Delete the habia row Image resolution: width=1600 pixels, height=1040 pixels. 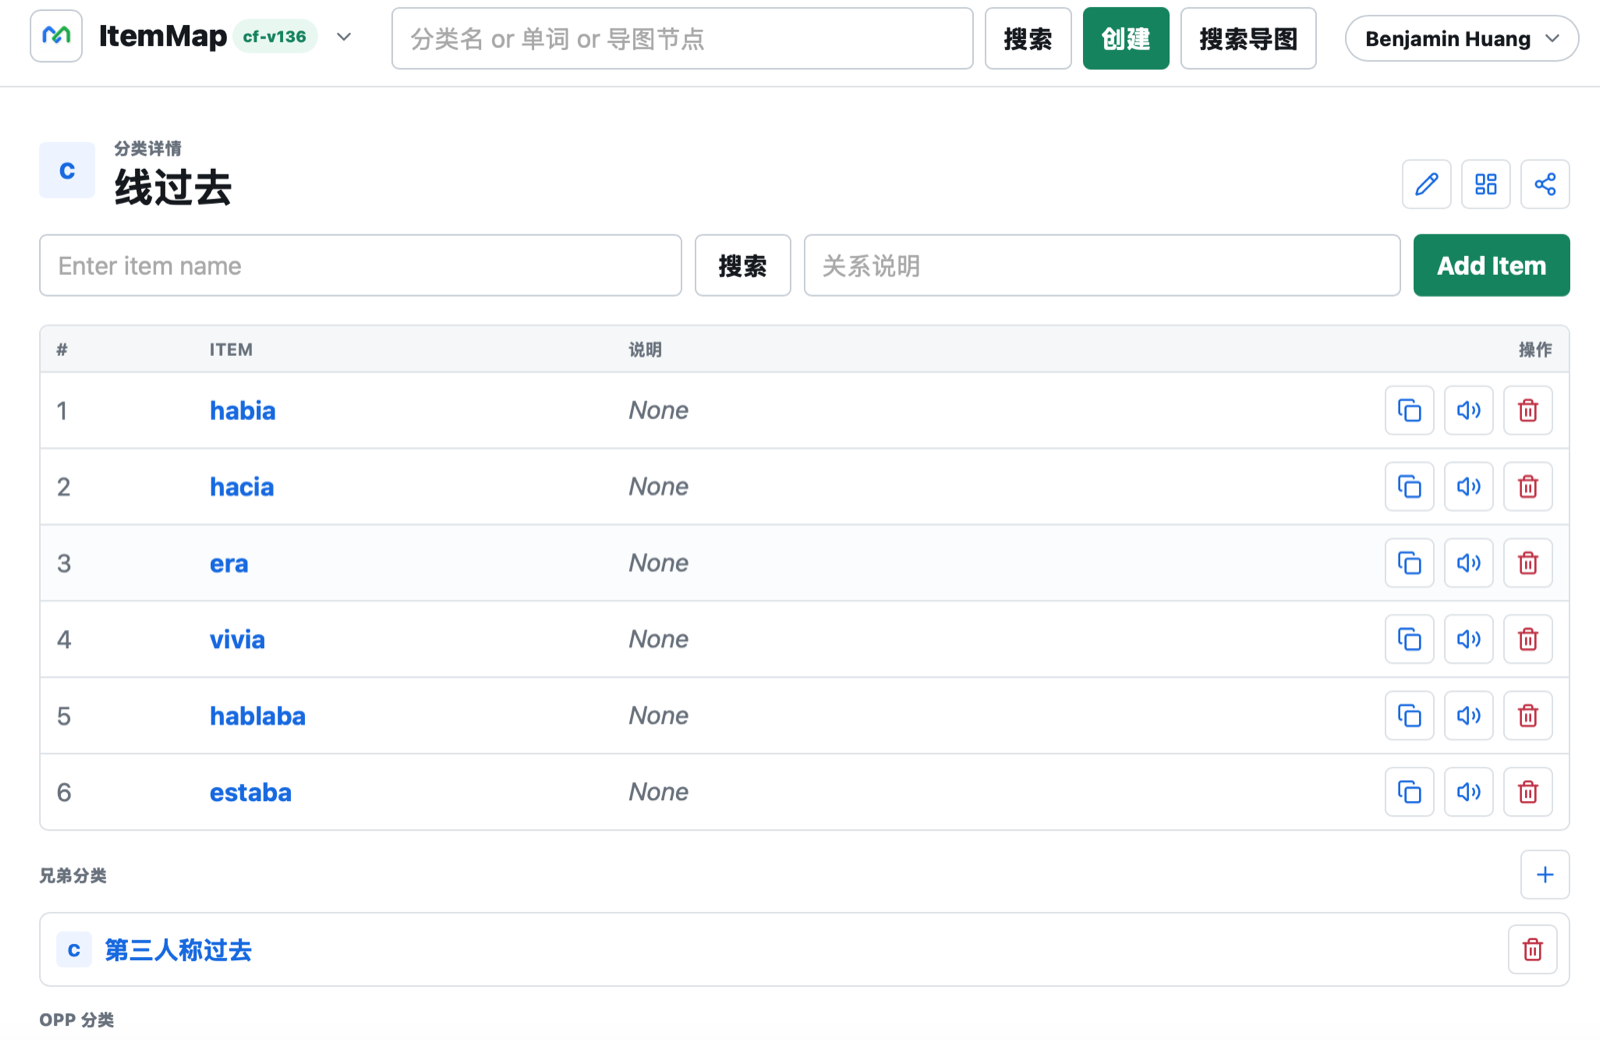1528,410
